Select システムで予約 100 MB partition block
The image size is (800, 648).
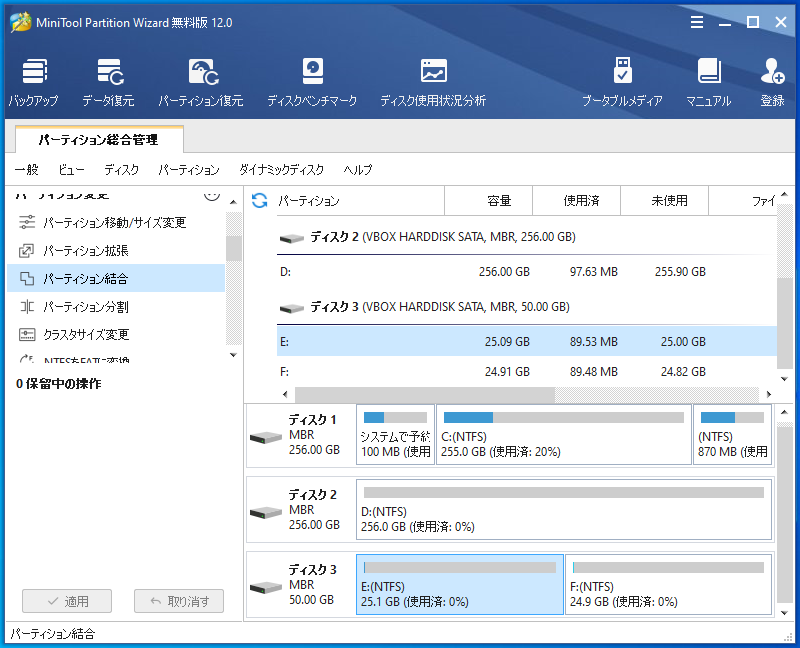tap(395, 435)
